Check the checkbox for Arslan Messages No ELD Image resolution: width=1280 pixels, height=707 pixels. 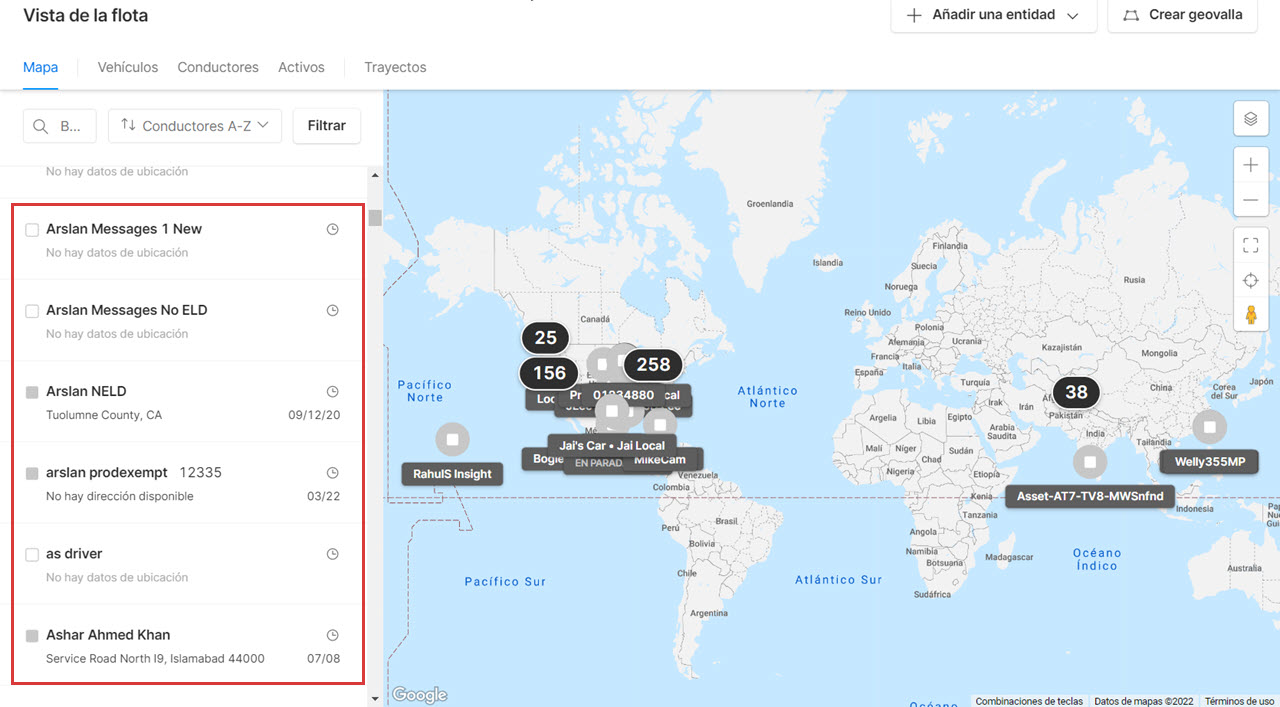coord(31,310)
